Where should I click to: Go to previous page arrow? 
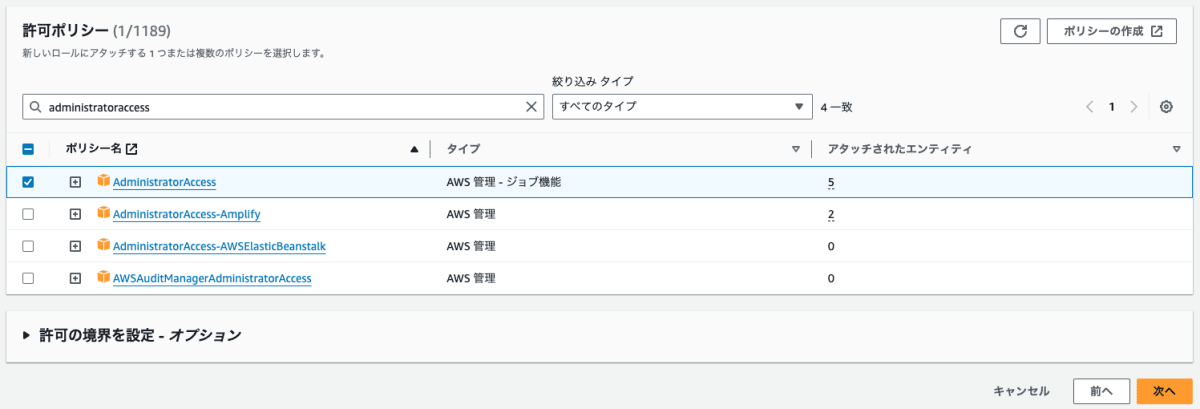pos(1089,106)
